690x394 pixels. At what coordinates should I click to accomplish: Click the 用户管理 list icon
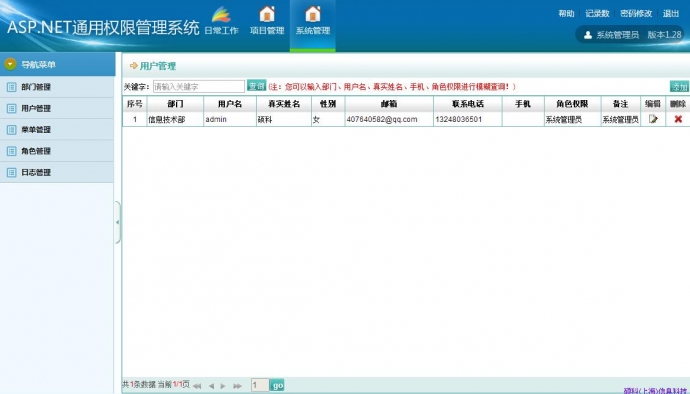tap(12, 108)
